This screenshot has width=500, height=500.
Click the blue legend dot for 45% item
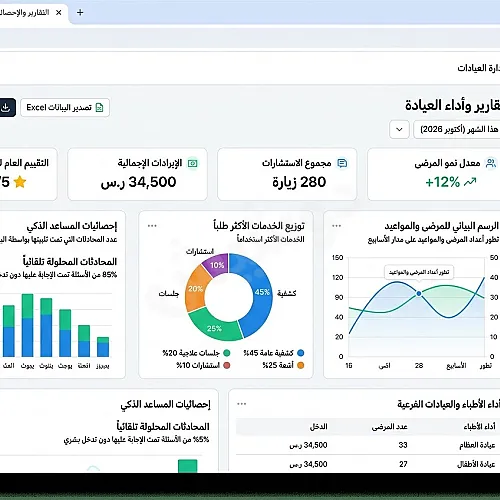[300, 353]
